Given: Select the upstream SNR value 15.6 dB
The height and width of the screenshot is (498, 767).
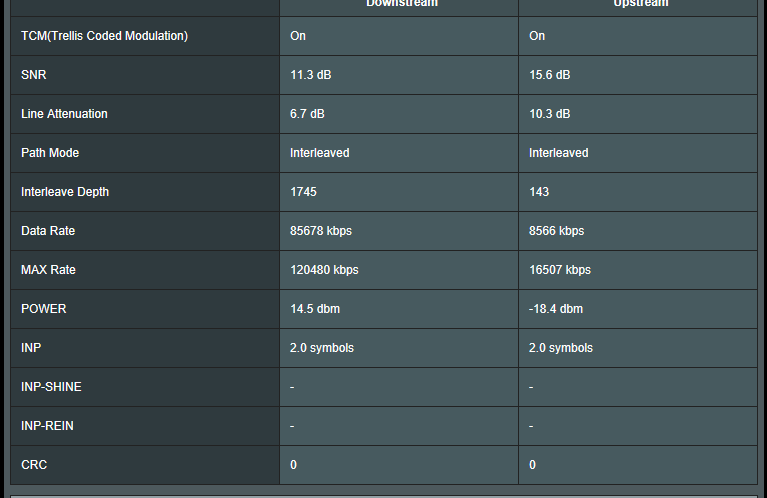Looking at the screenshot, I should [550, 75].
